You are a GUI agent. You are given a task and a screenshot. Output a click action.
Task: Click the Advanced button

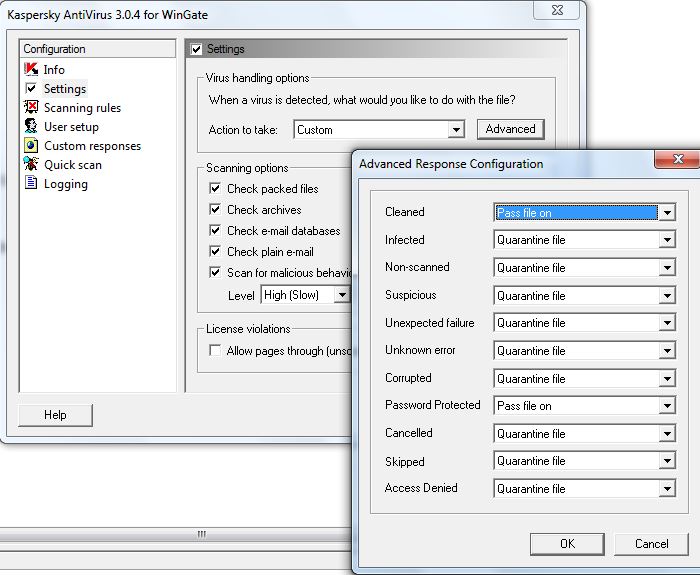tap(510, 129)
